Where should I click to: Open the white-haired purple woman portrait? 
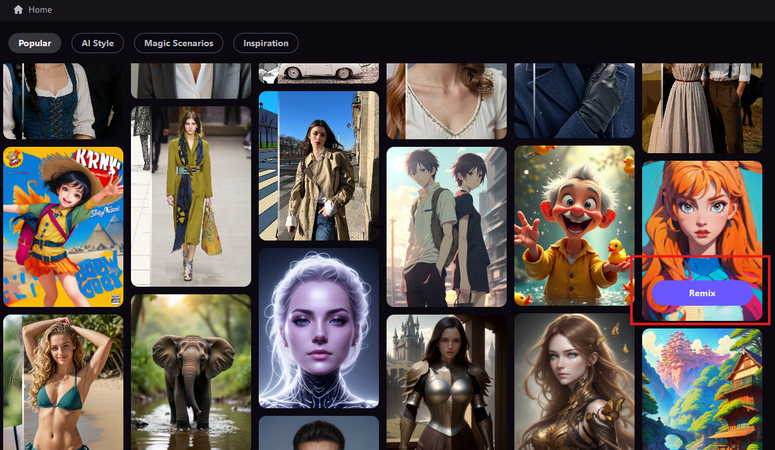point(319,328)
